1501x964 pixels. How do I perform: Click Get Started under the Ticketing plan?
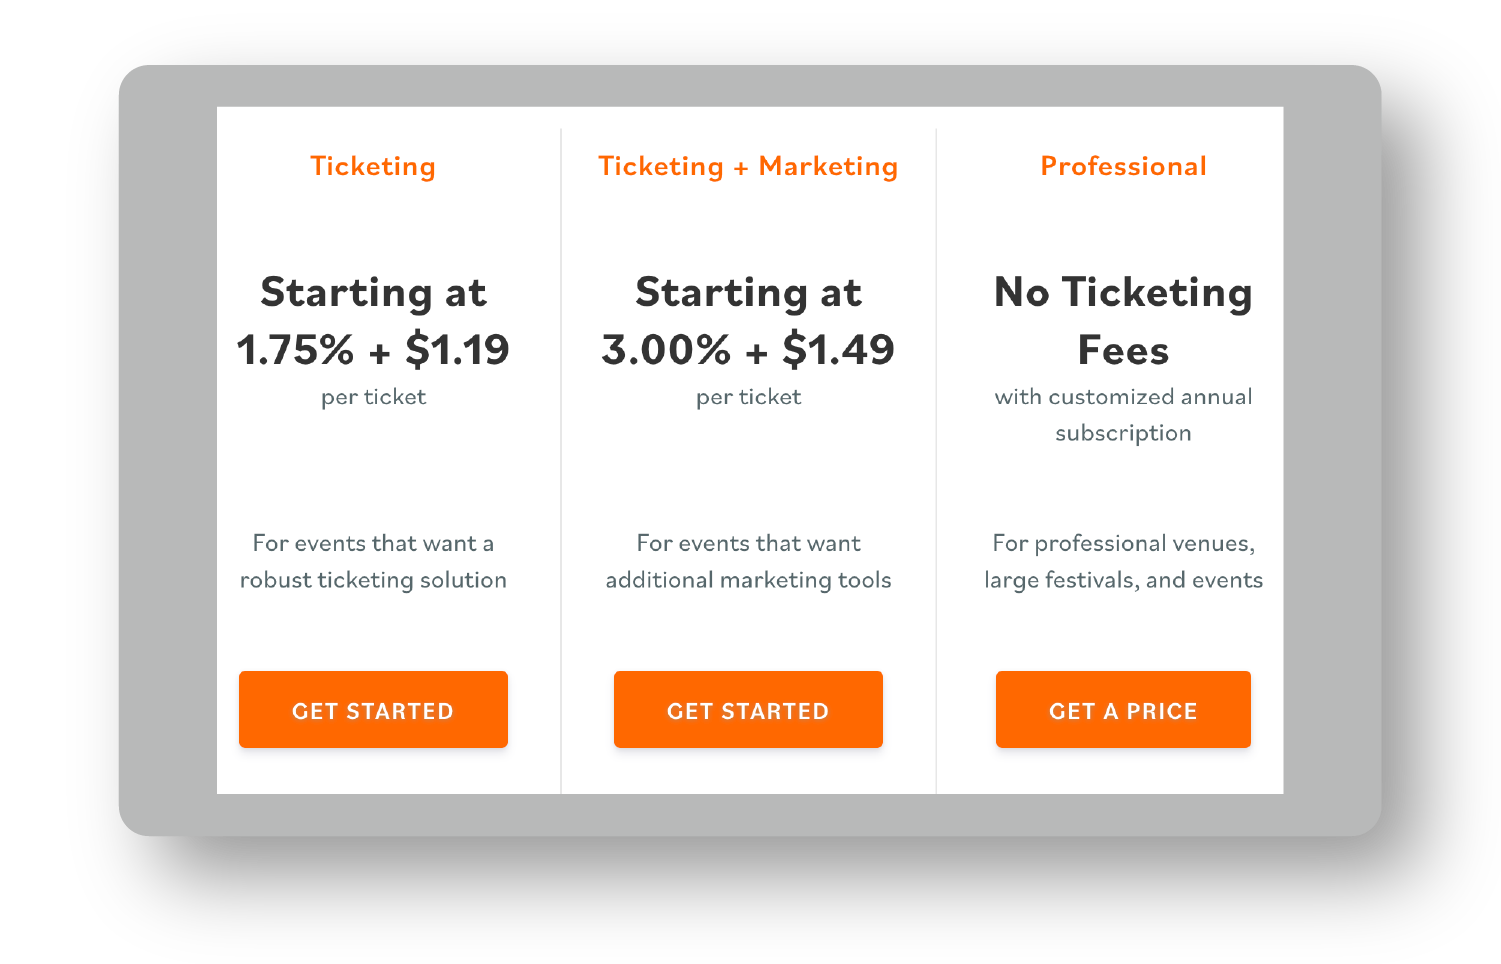coord(373,710)
